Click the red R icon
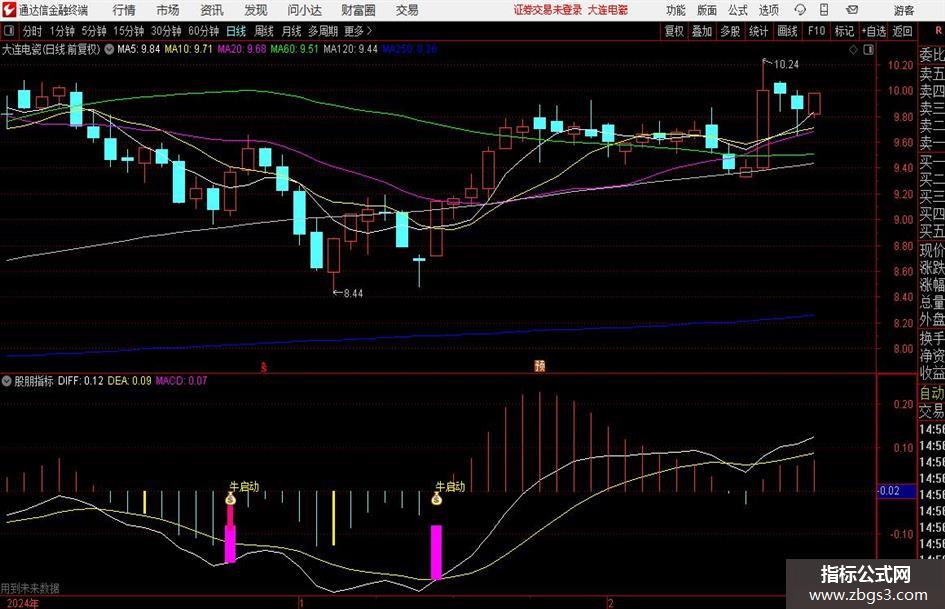Screen dimensions: 945x609 pos(938,30)
